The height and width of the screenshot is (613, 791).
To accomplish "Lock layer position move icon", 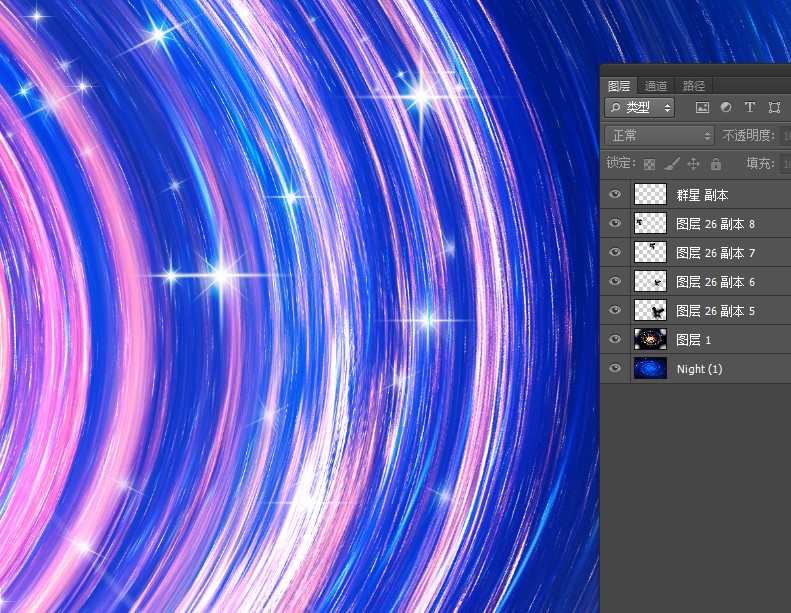I will 694,163.
